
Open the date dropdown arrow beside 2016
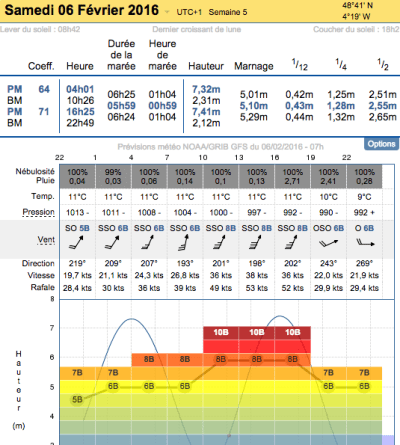(x=167, y=12)
